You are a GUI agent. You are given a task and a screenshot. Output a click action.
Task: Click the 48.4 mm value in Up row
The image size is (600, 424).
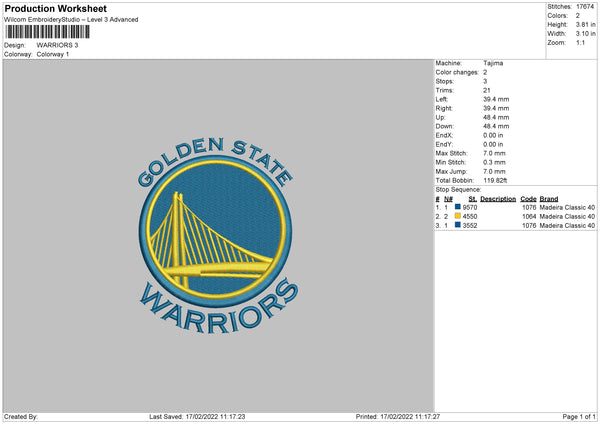pos(496,117)
